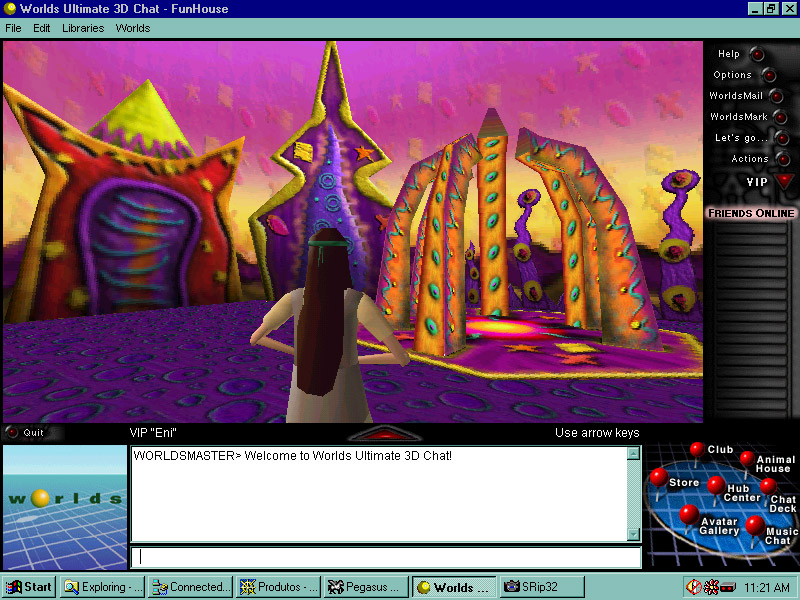Click the Worlds taskbar button
This screenshot has width=800, height=600.
(454, 587)
